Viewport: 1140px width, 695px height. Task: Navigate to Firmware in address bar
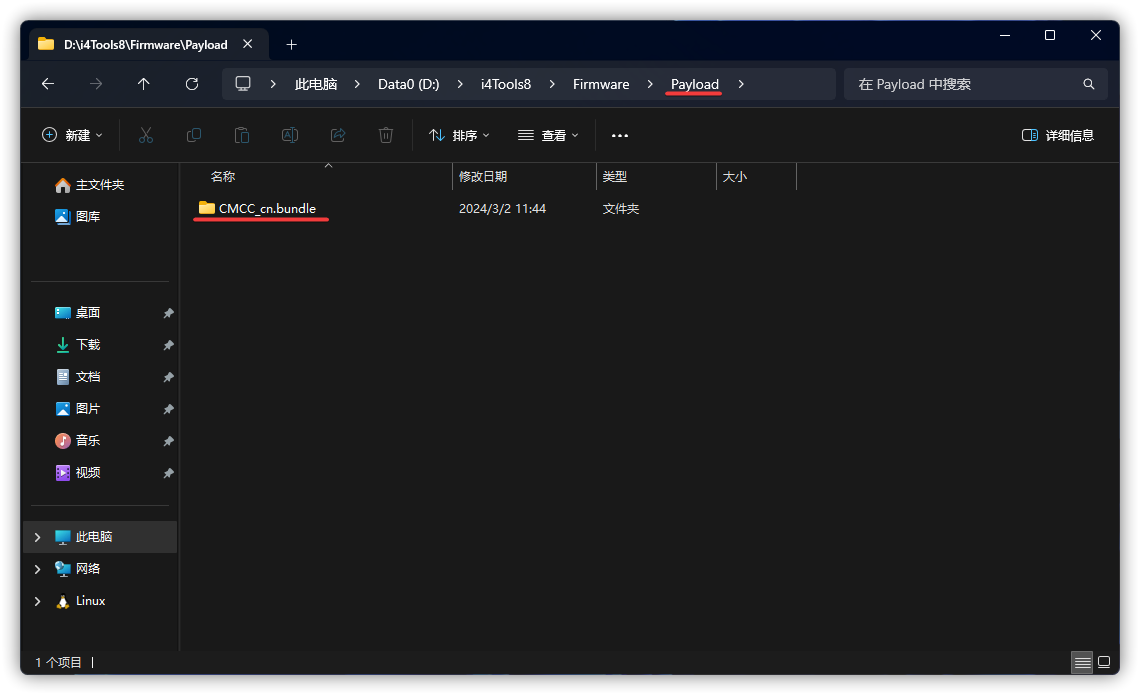click(x=601, y=84)
